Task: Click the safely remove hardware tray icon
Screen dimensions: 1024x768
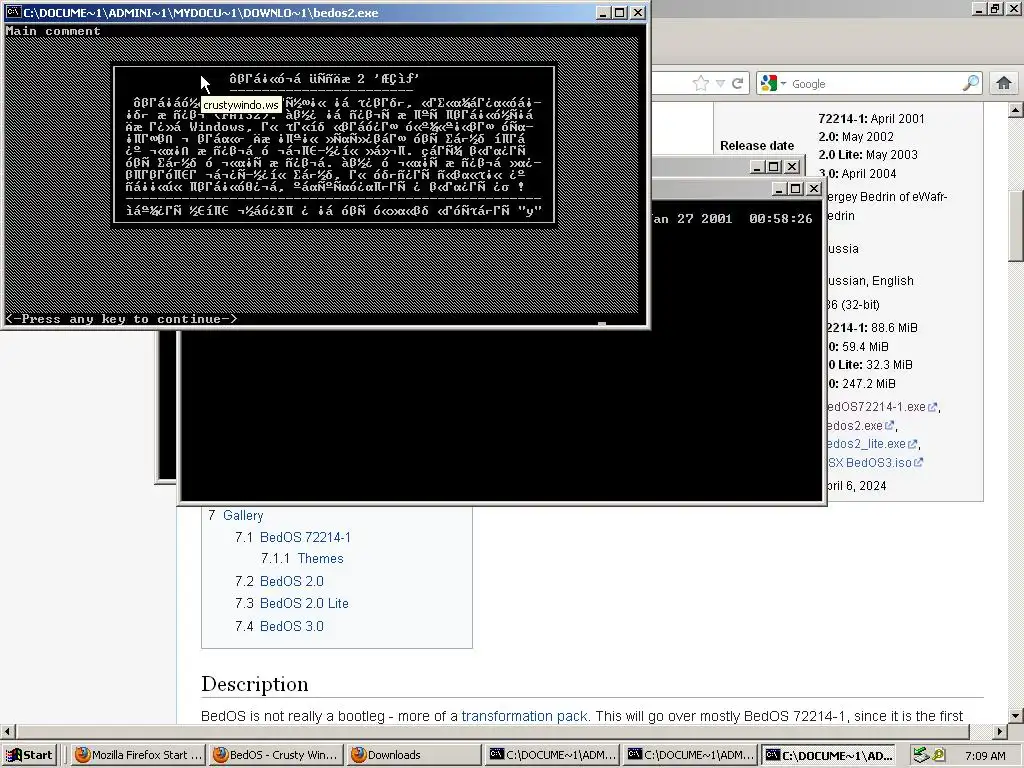Action: [x=921, y=755]
